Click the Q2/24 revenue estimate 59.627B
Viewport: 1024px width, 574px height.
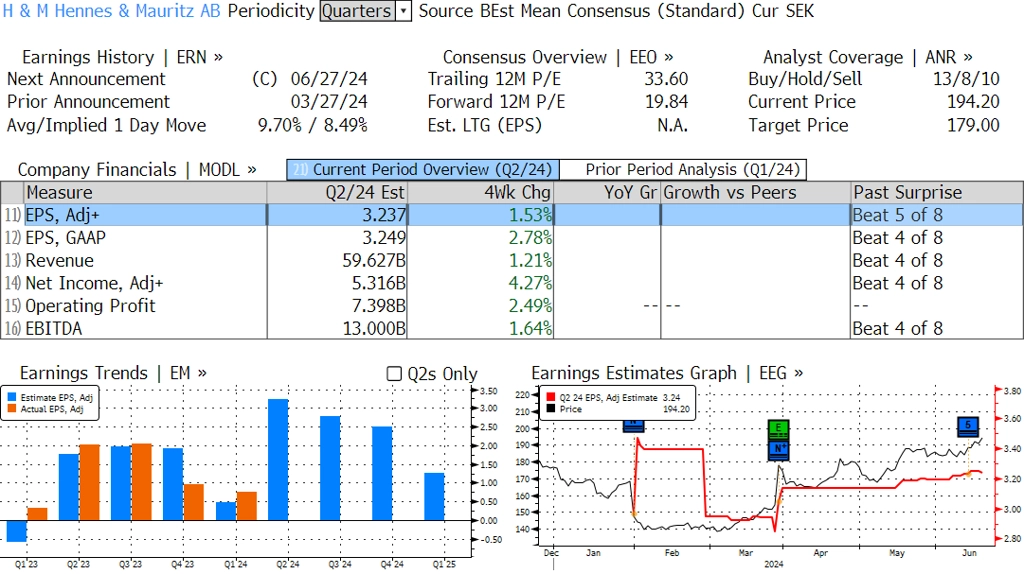[374, 261]
